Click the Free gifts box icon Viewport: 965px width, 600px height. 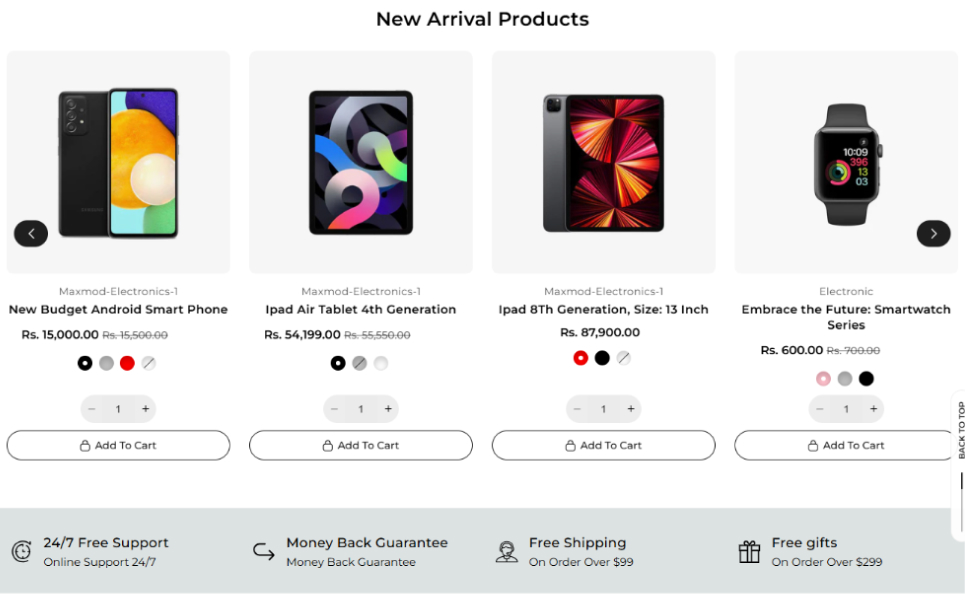[x=749, y=551]
